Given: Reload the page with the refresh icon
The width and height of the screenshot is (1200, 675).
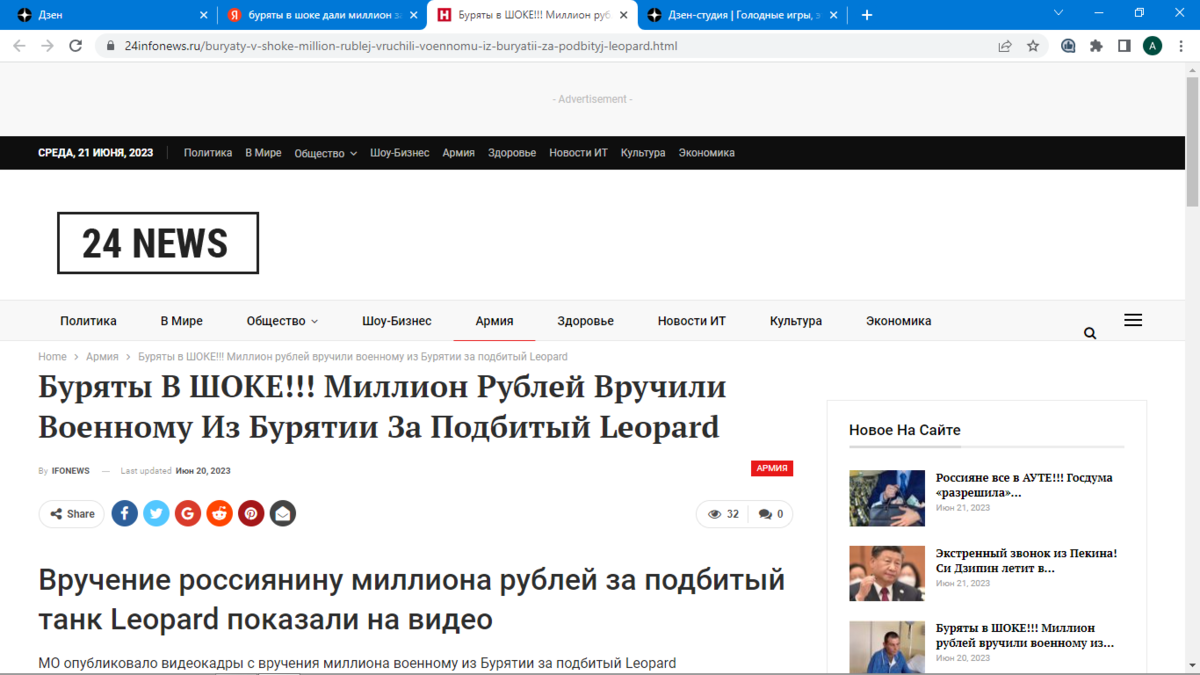Looking at the screenshot, I should point(75,46).
